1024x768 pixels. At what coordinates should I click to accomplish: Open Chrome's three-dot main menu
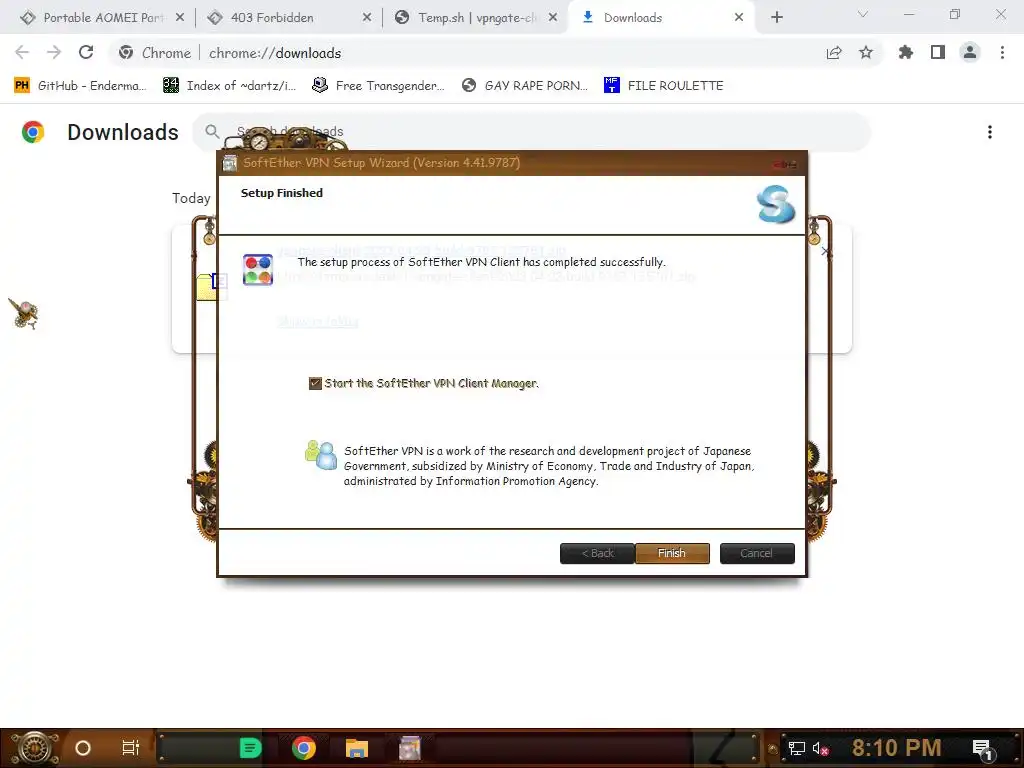pyautogui.click(x=1002, y=53)
